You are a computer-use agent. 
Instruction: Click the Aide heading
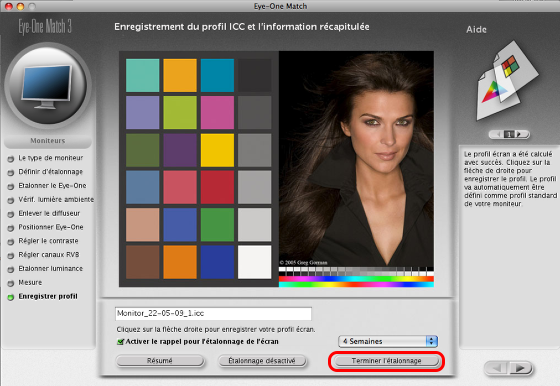tap(476, 29)
